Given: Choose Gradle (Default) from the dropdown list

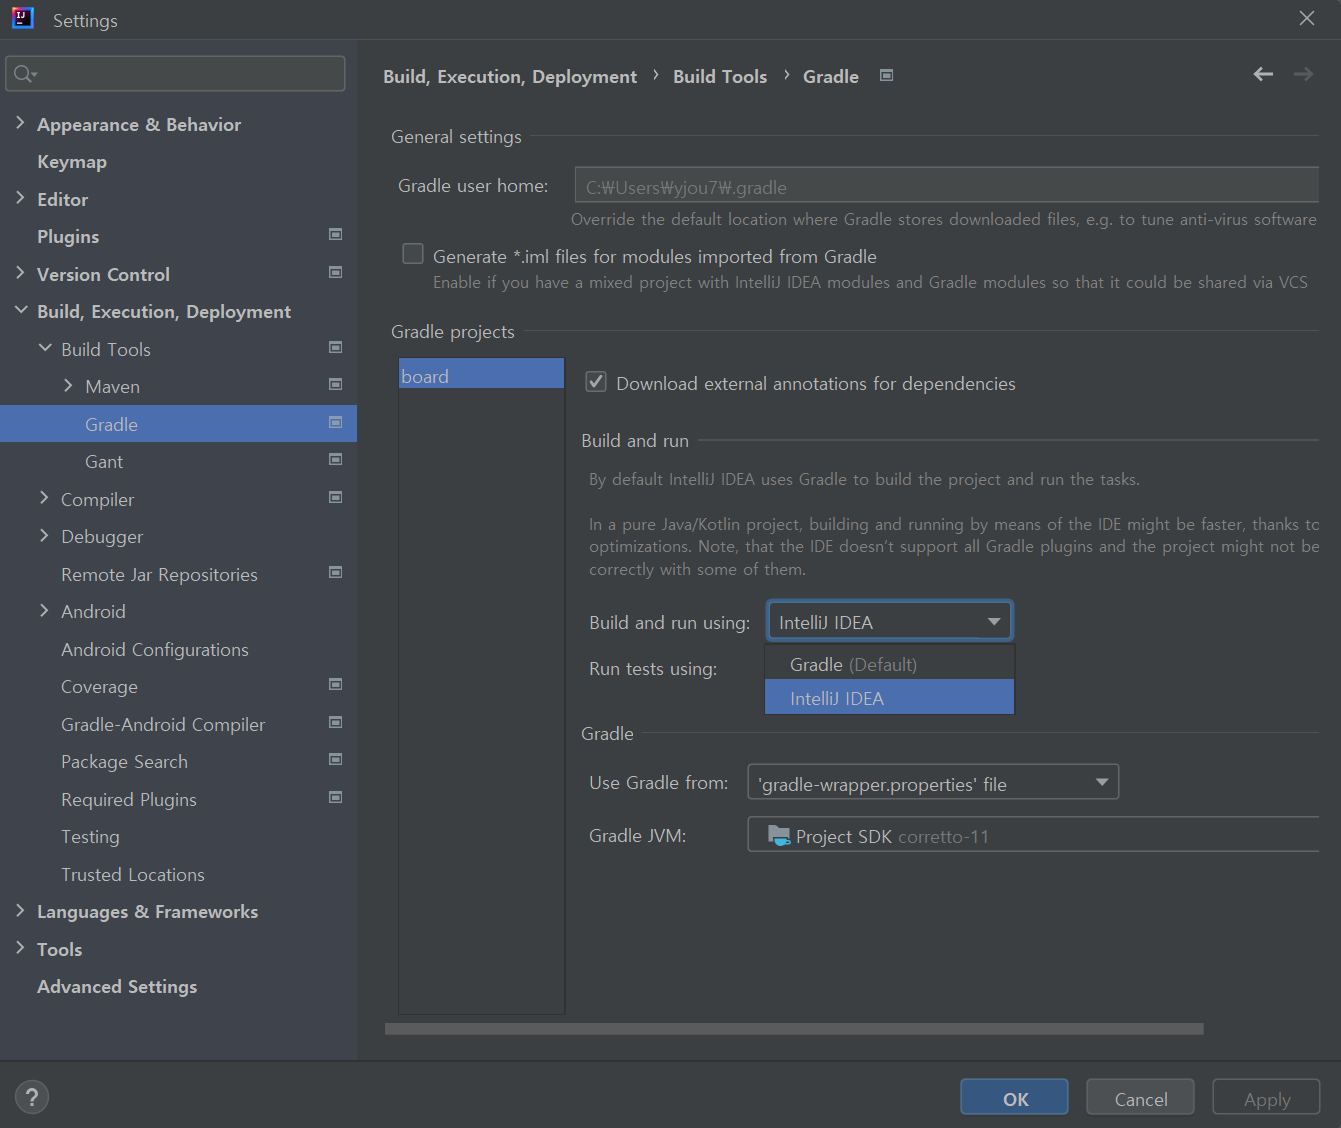Looking at the screenshot, I should (x=889, y=664).
